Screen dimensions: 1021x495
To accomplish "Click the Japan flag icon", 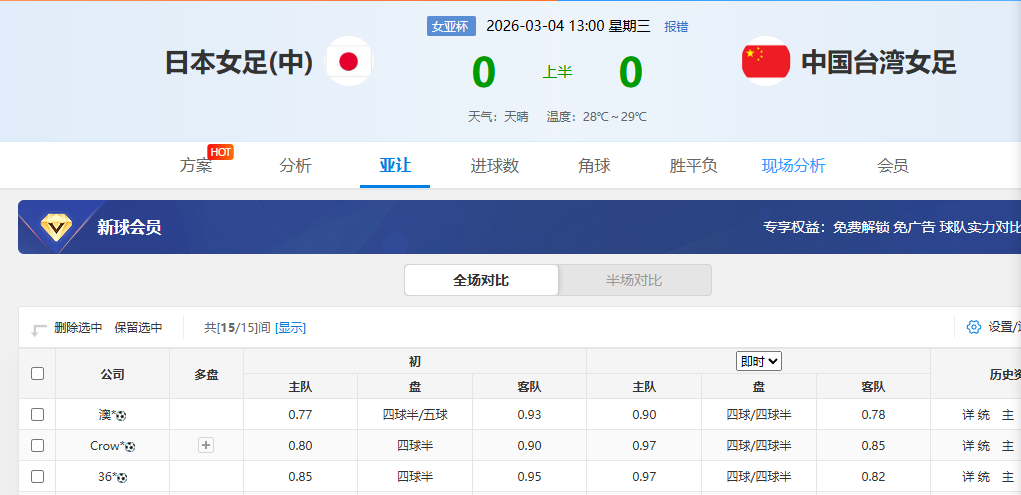I will pos(349,62).
